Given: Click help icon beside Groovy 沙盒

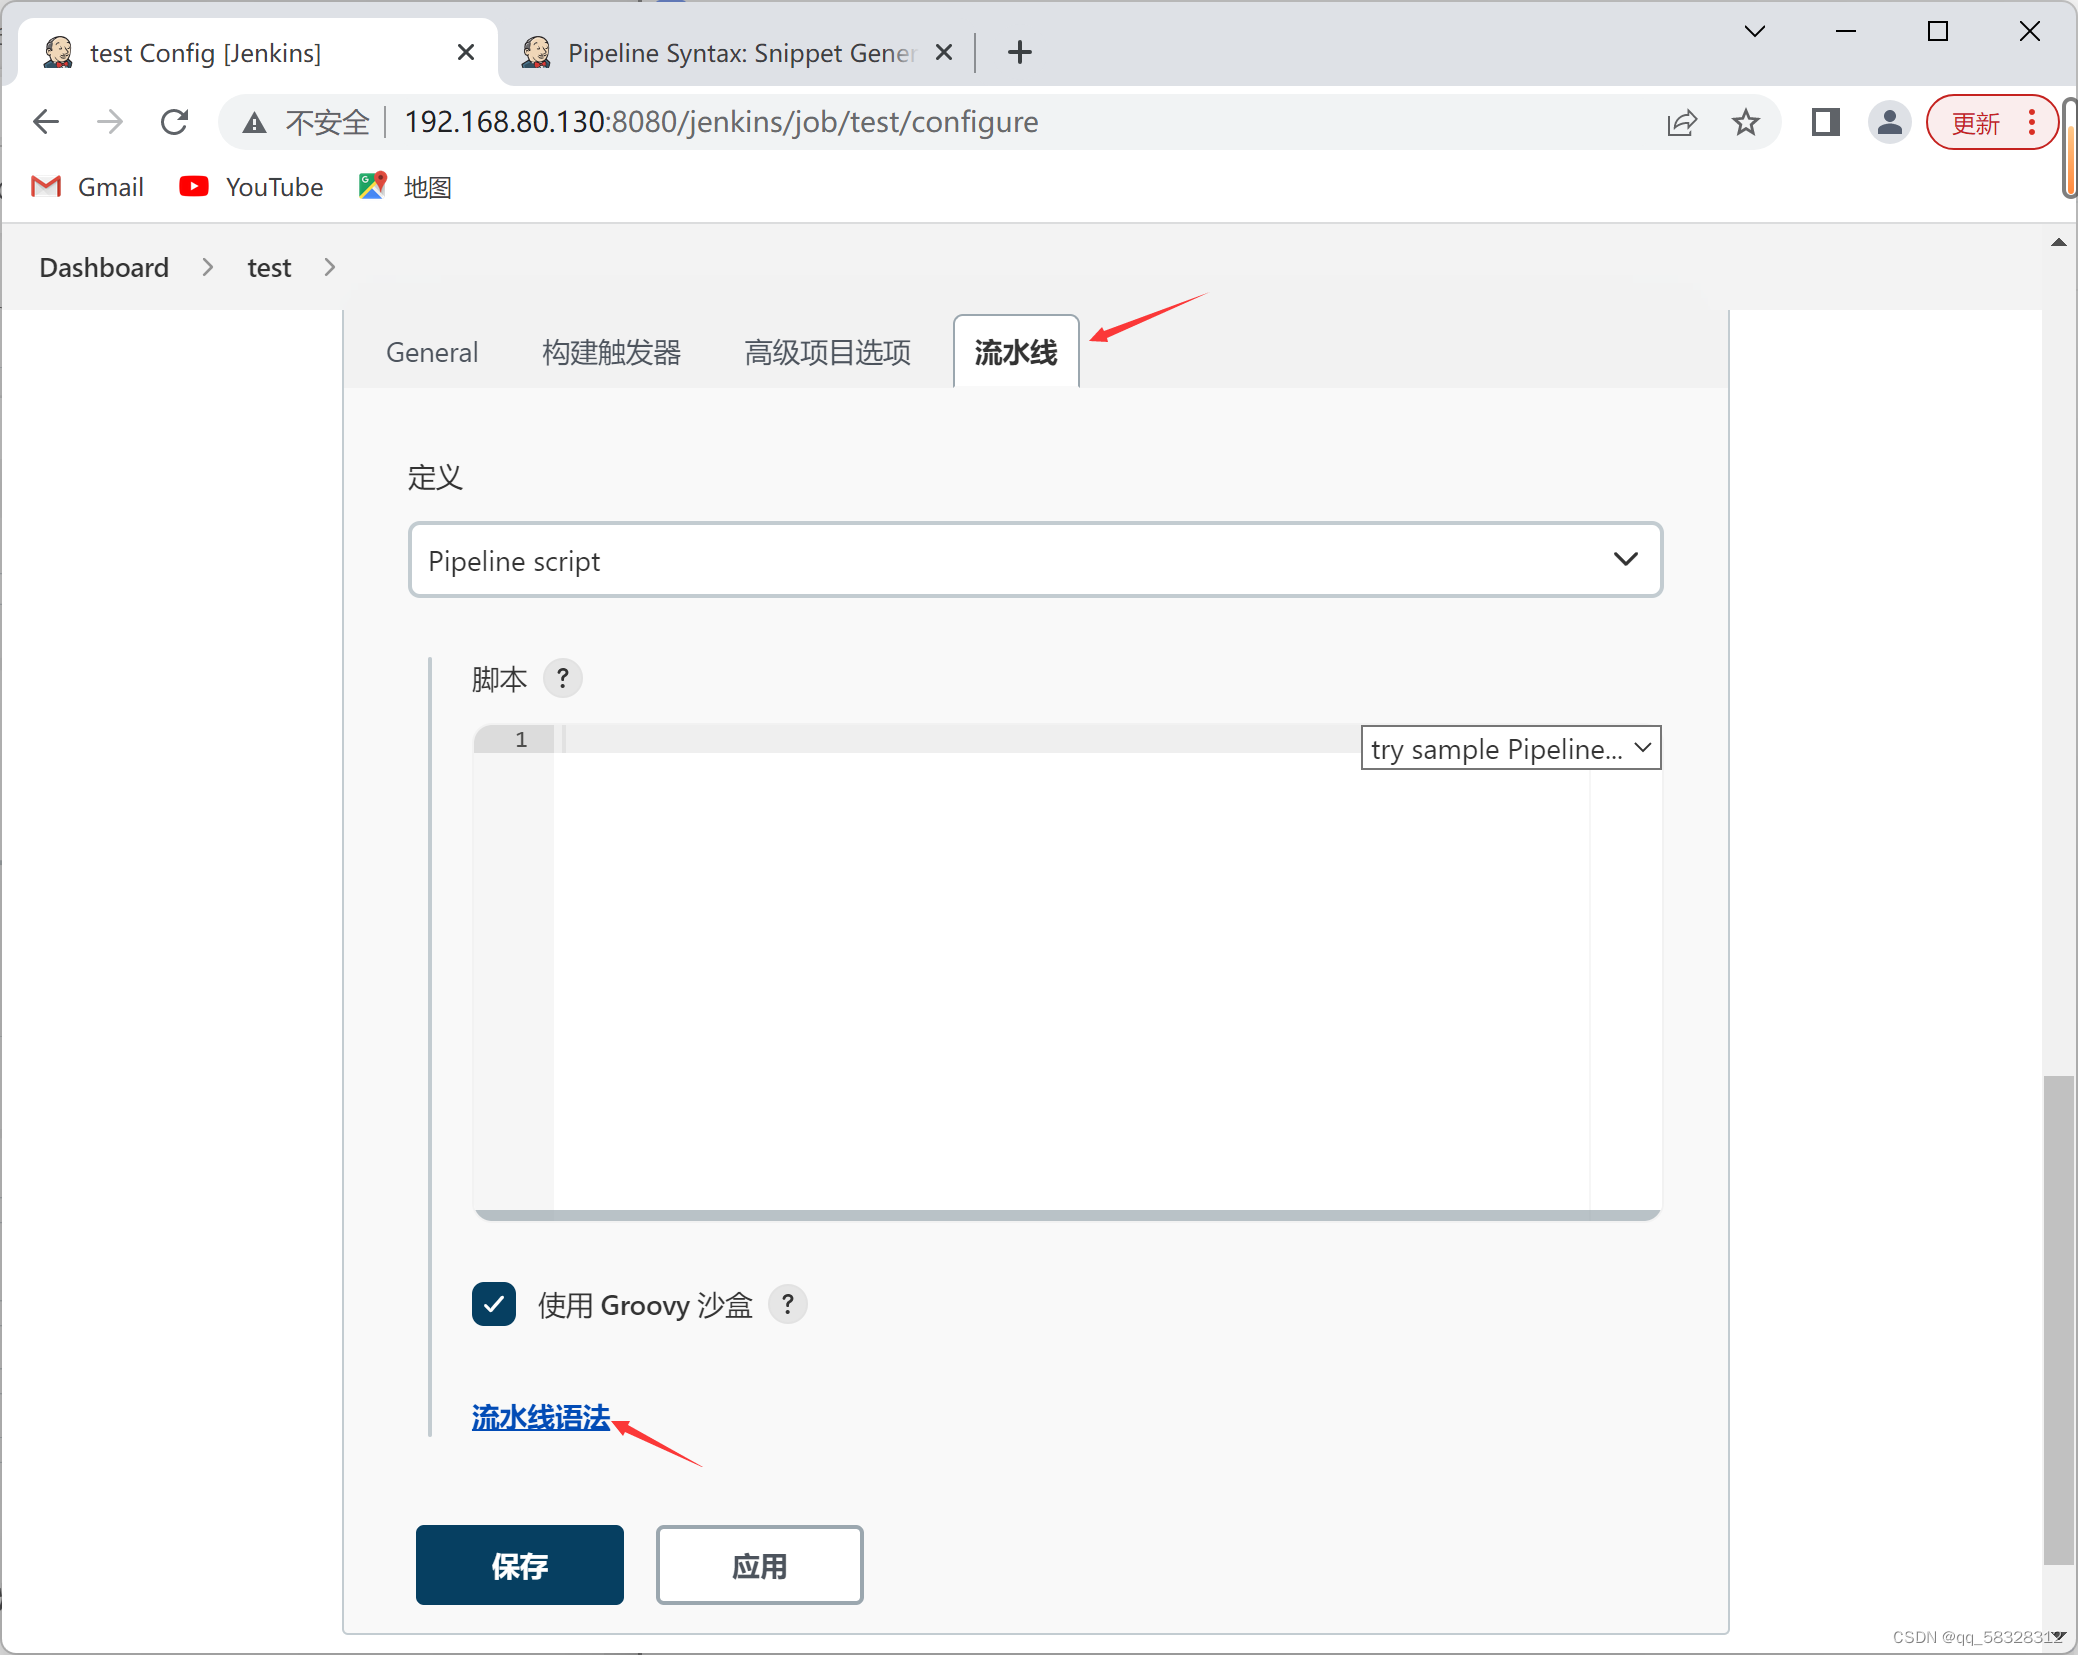Looking at the screenshot, I should click(788, 1304).
